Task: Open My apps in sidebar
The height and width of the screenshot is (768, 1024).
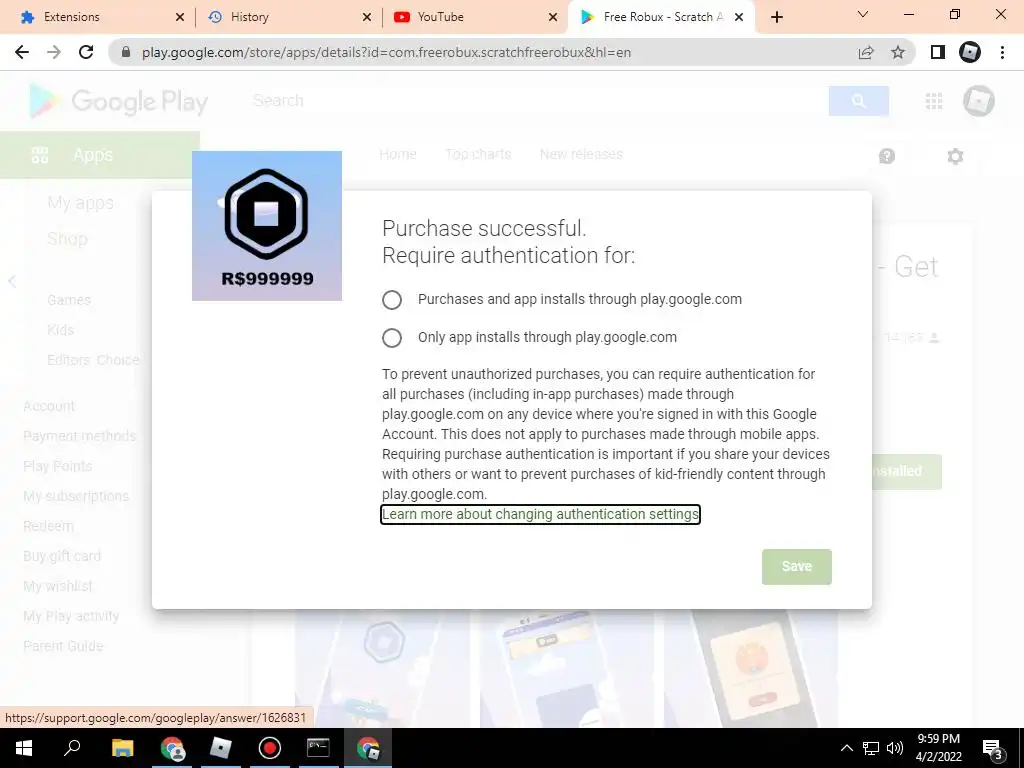Action: click(x=80, y=203)
